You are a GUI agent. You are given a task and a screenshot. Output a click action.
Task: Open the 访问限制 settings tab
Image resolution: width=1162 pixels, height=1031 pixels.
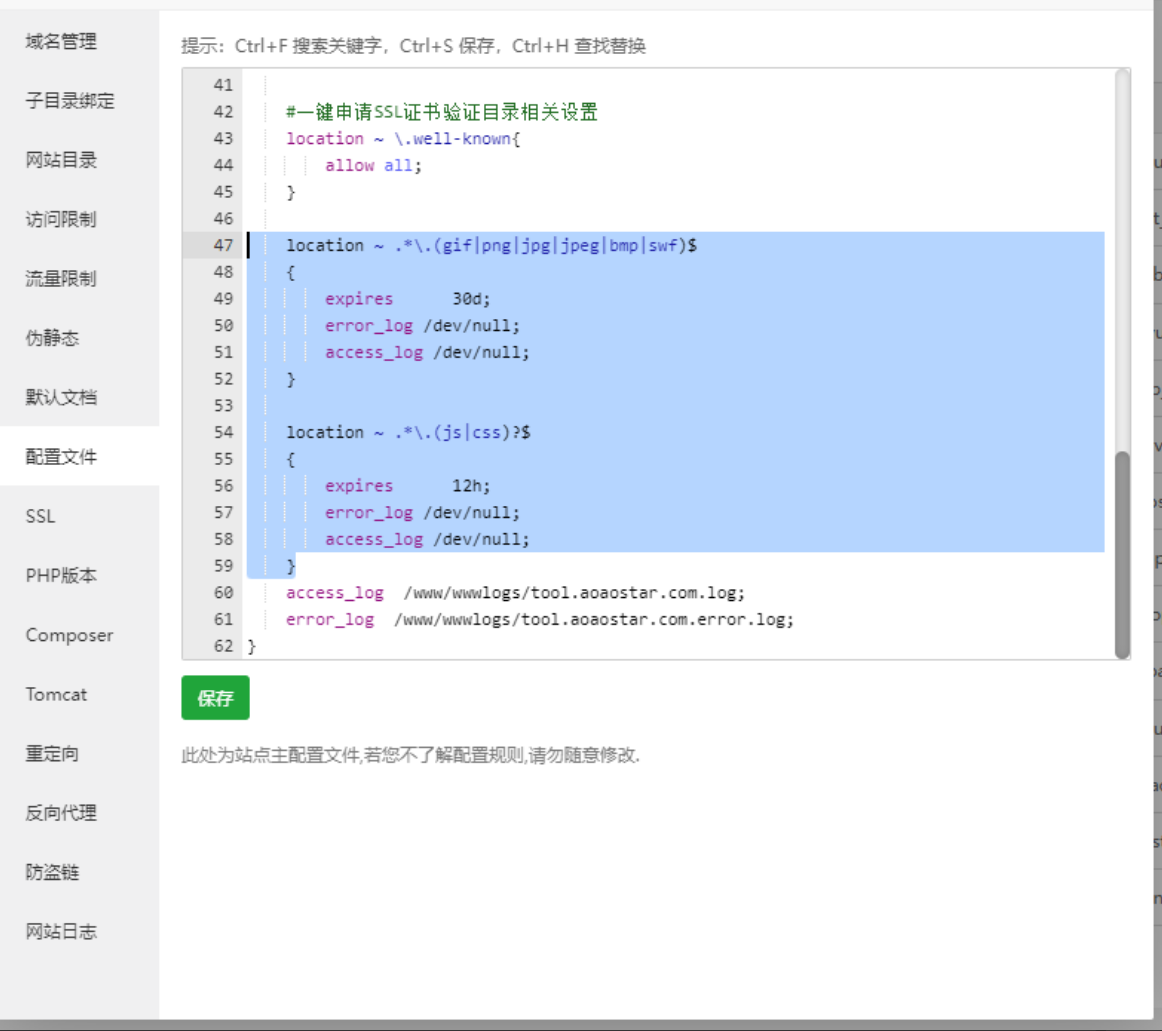pos(61,219)
